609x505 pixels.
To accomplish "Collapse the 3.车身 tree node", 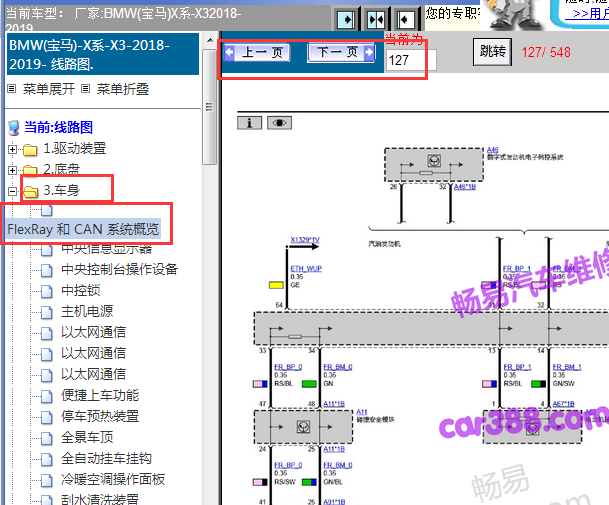I will pyautogui.click(x=12, y=191).
